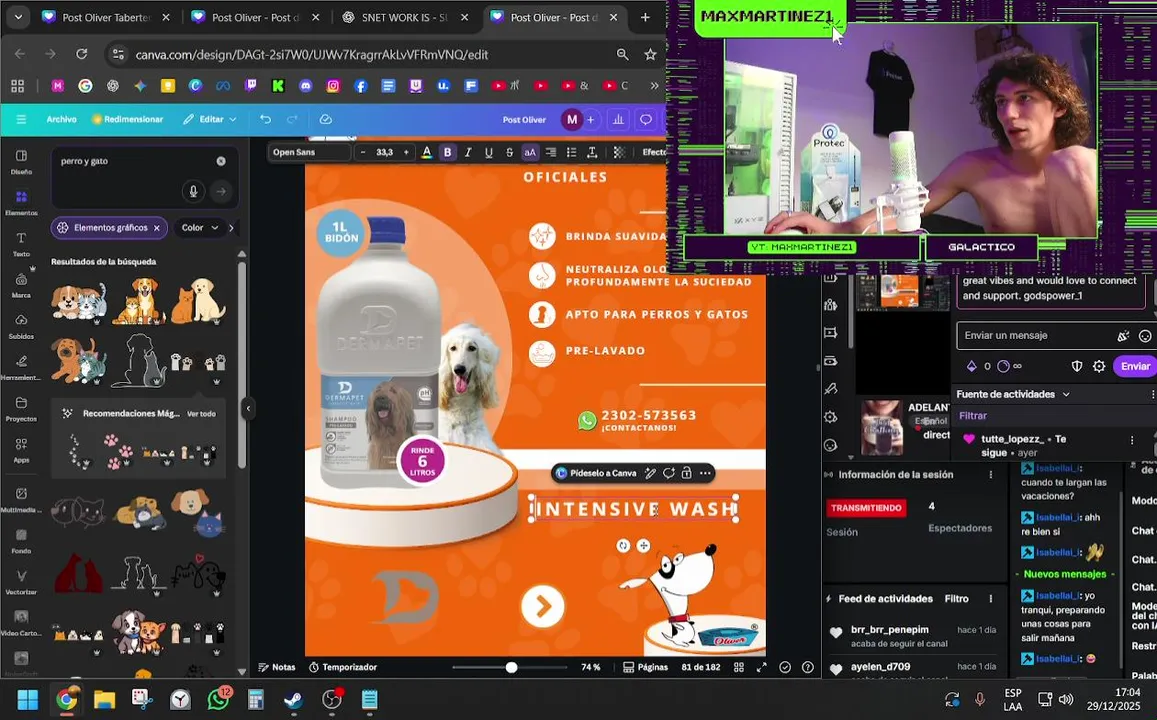Image resolution: width=1157 pixels, height=720 pixels.
Task: Click Pídeselo a Canva button
Action: (x=596, y=474)
